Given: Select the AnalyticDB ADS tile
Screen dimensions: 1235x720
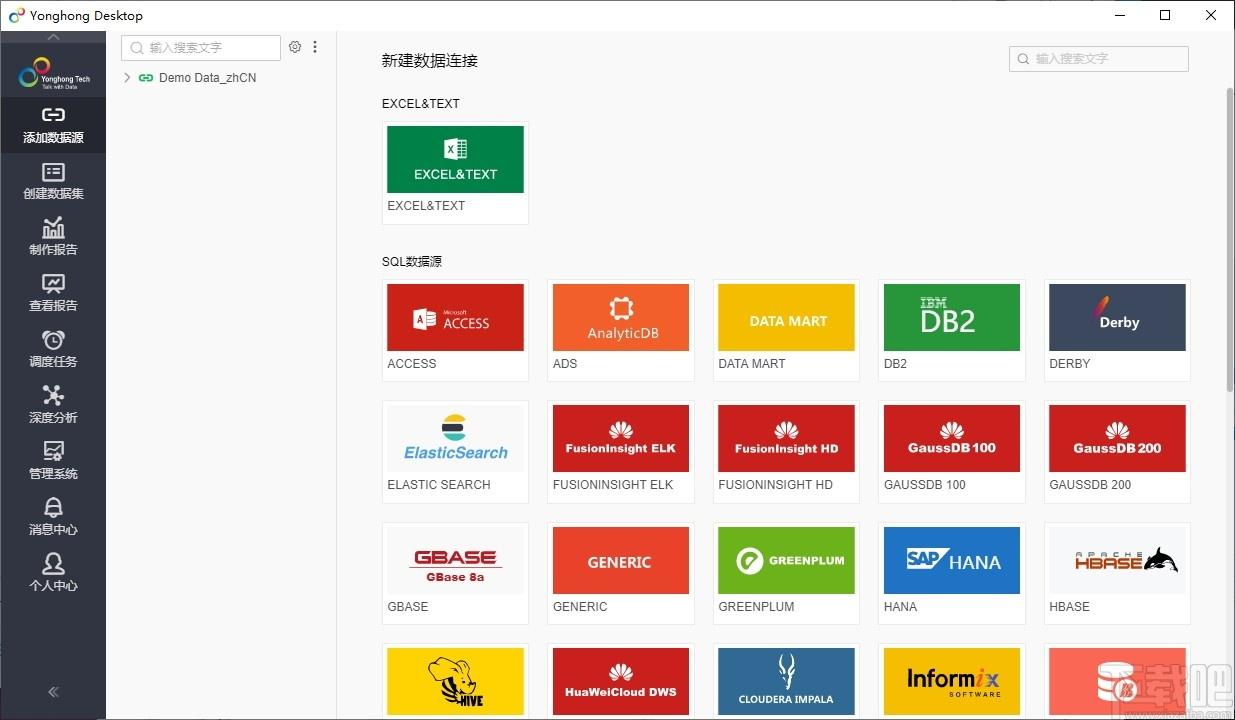Looking at the screenshot, I should [x=621, y=330].
